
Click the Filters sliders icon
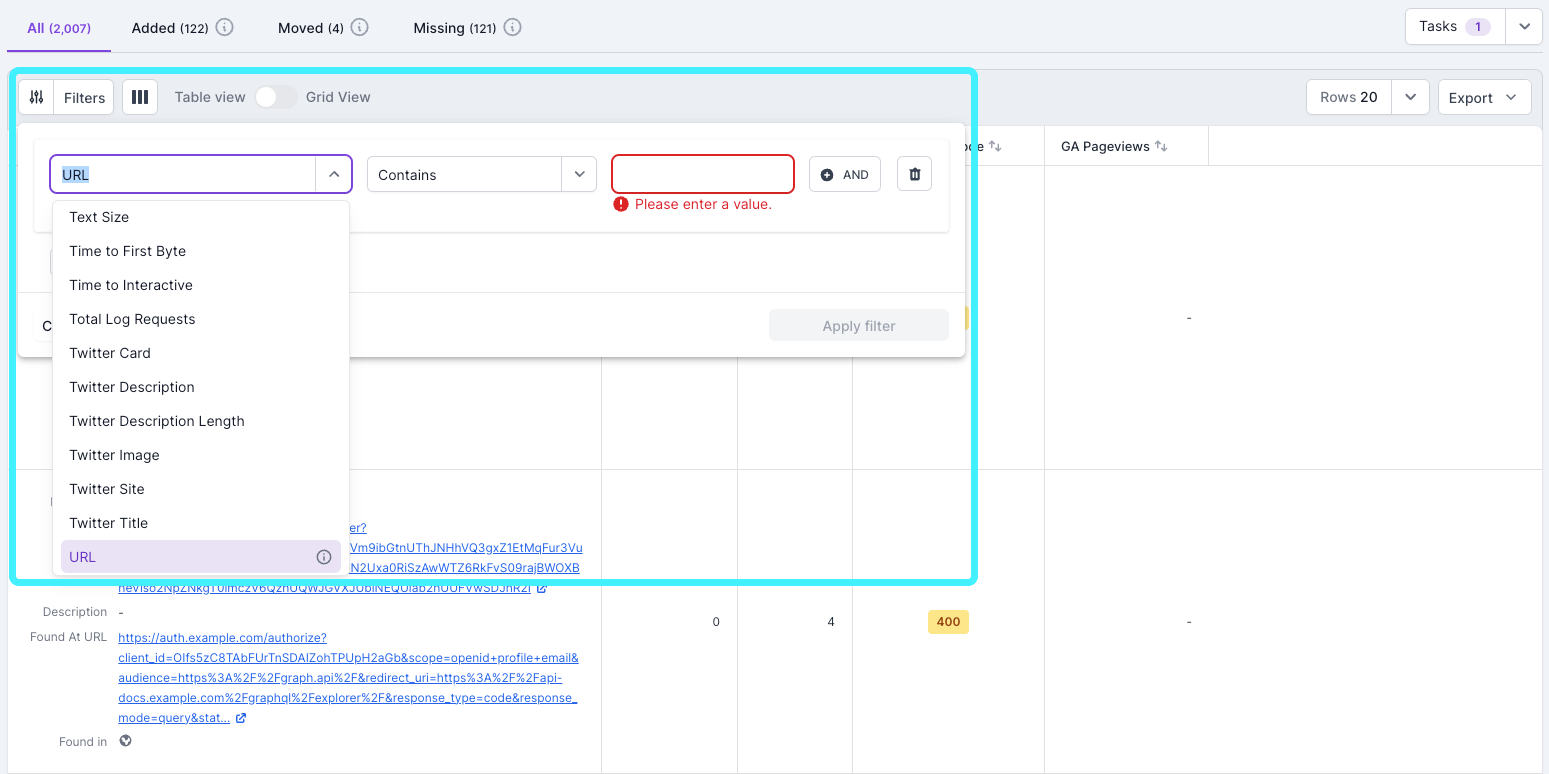[x=37, y=97]
